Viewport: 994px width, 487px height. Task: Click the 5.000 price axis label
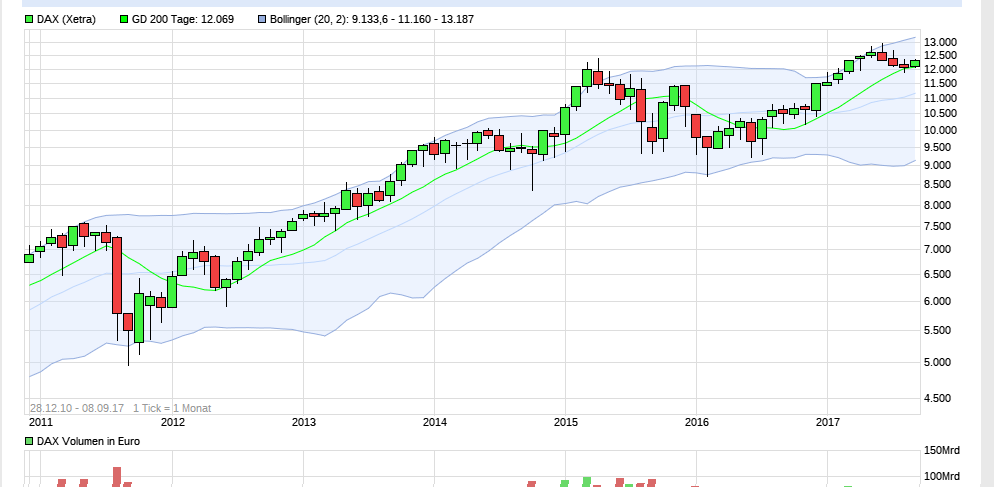point(940,363)
